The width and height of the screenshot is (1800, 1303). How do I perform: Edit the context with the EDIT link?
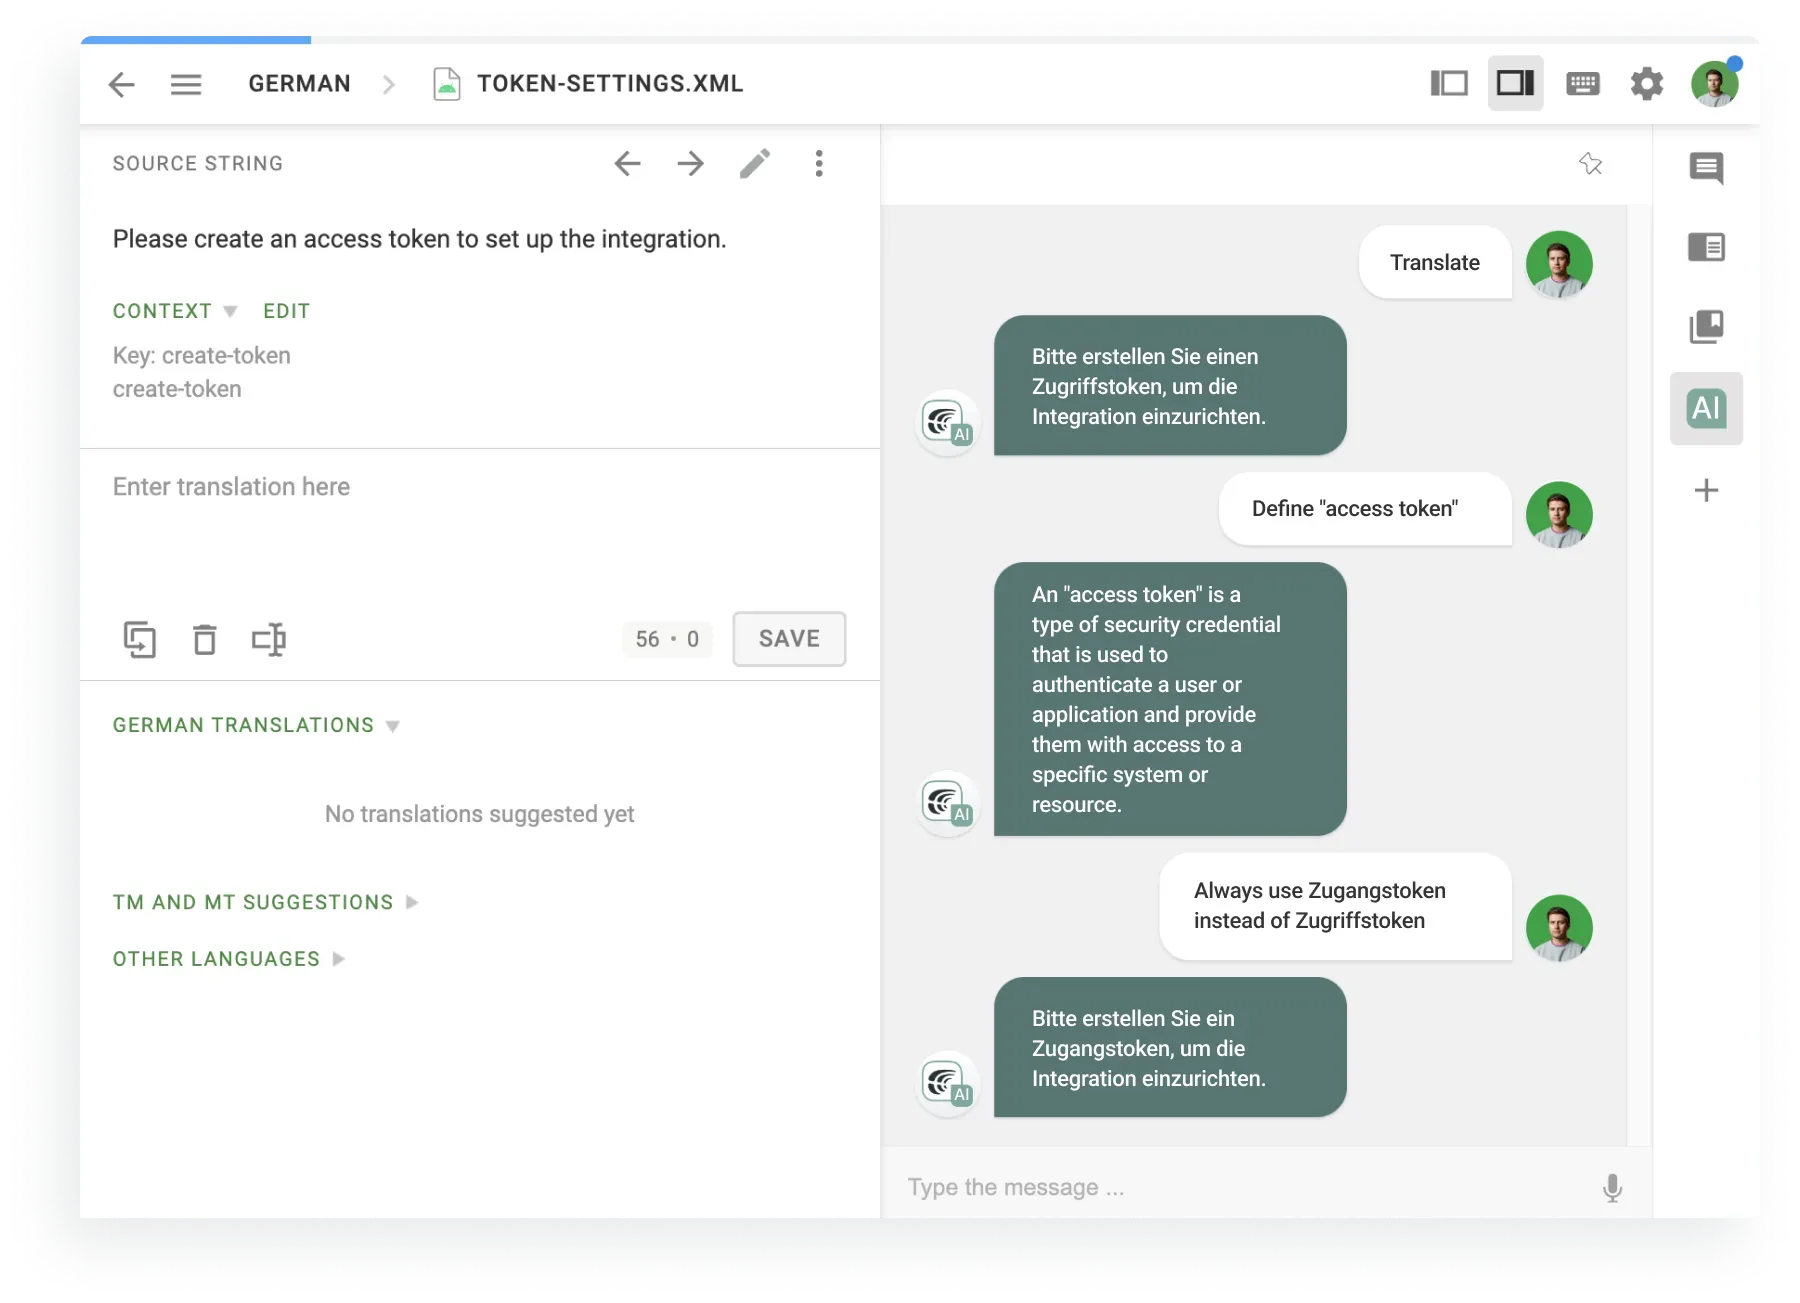[287, 311]
